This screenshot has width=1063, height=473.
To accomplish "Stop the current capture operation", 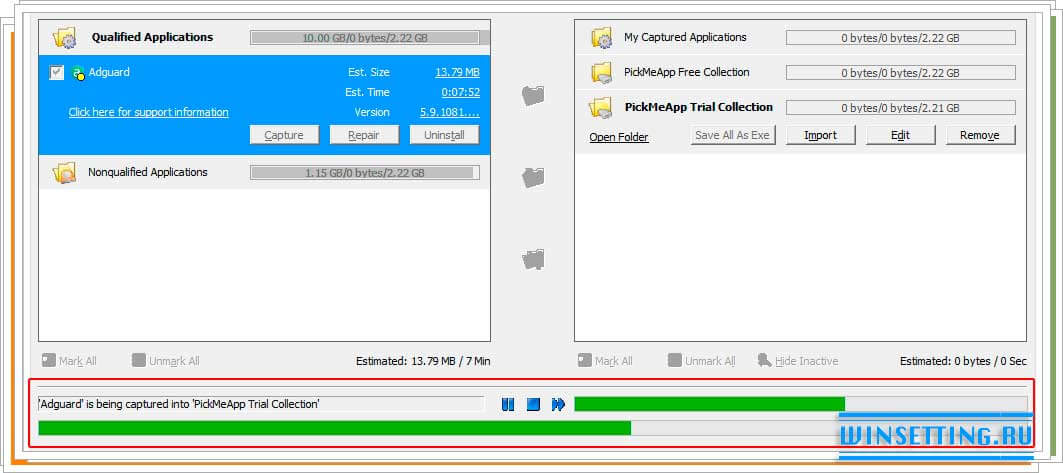I will pyautogui.click(x=533, y=404).
